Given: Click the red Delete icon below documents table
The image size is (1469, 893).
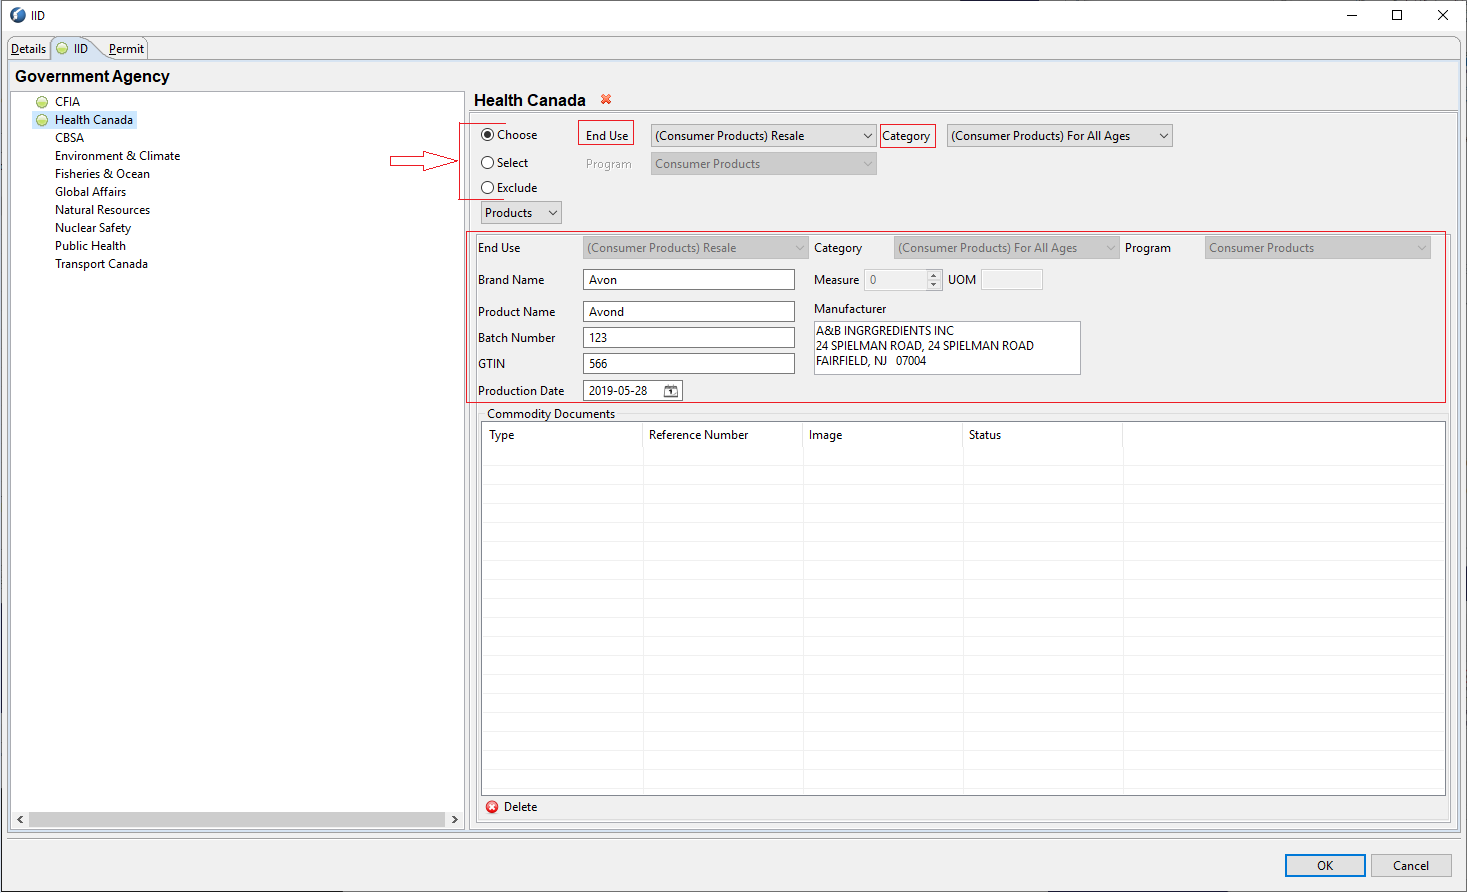Looking at the screenshot, I should tap(492, 807).
